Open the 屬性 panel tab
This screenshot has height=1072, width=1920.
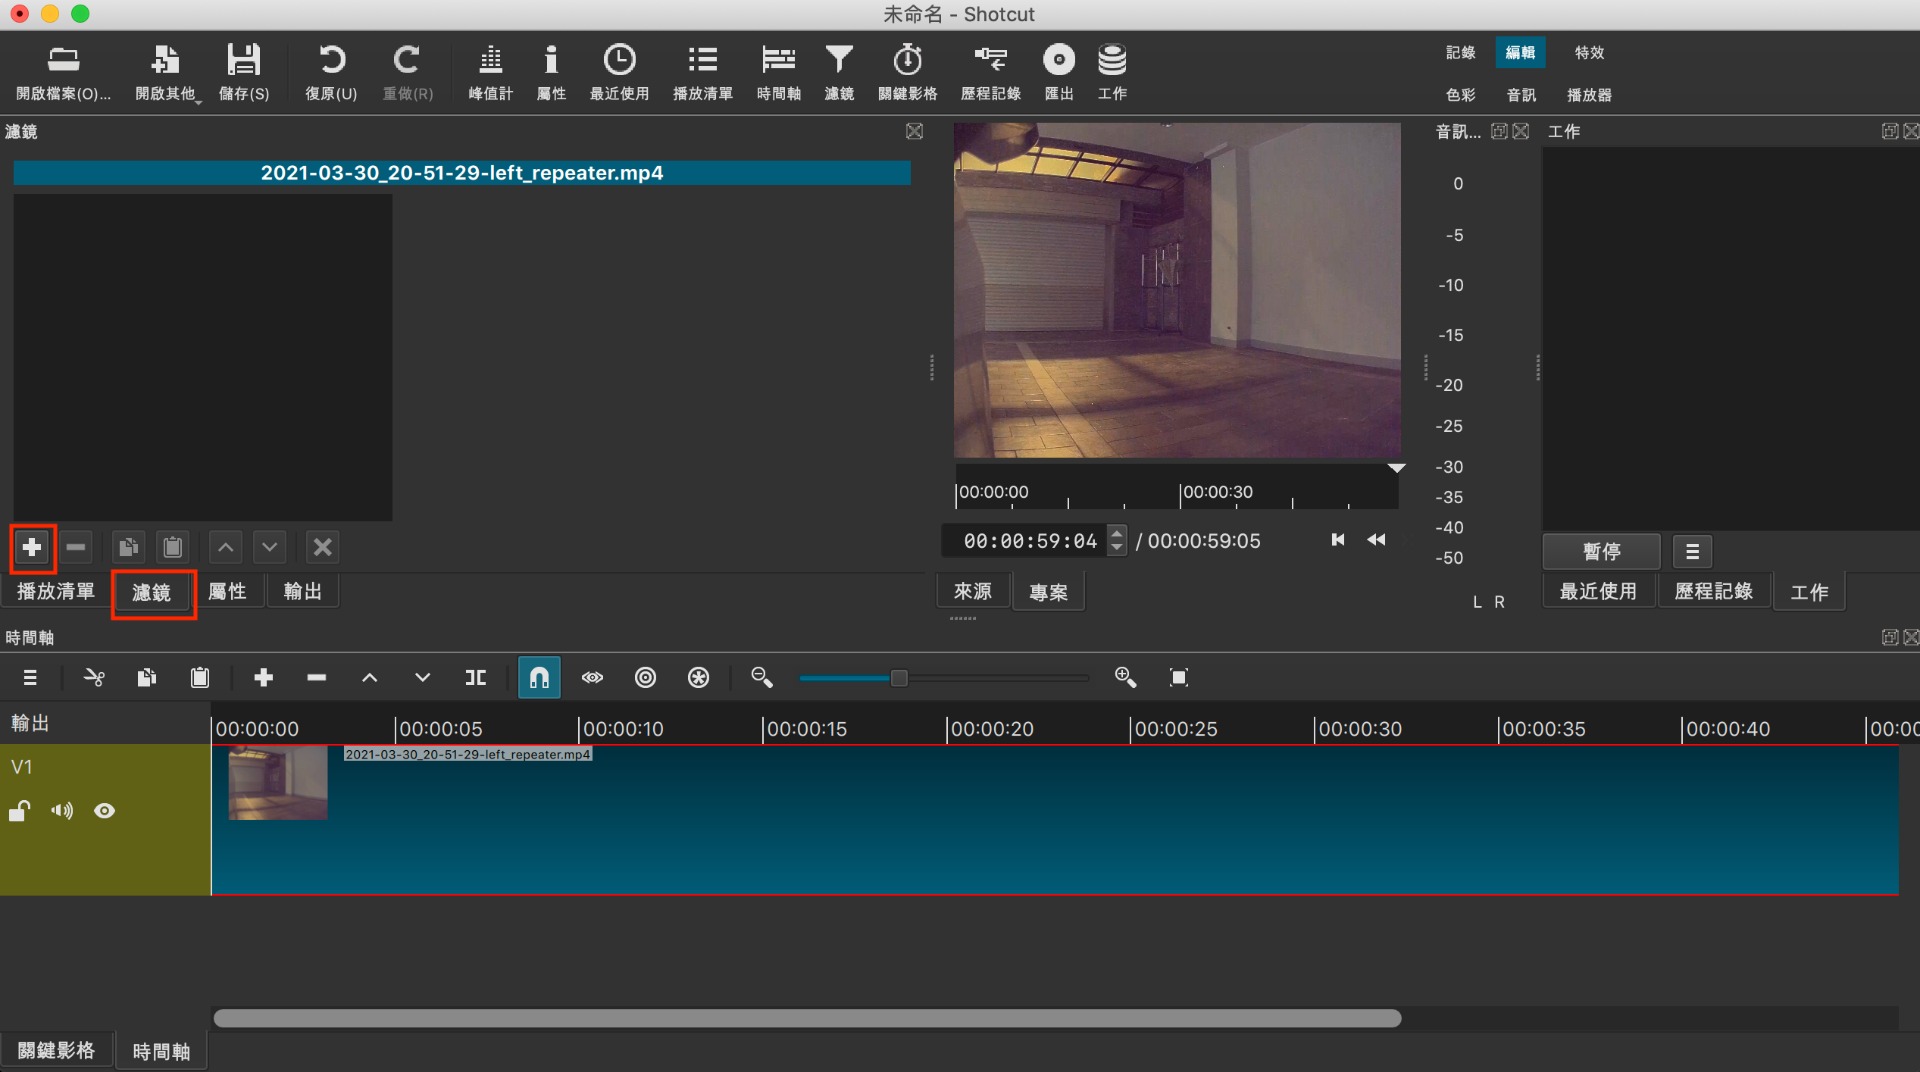click(228, 592)
